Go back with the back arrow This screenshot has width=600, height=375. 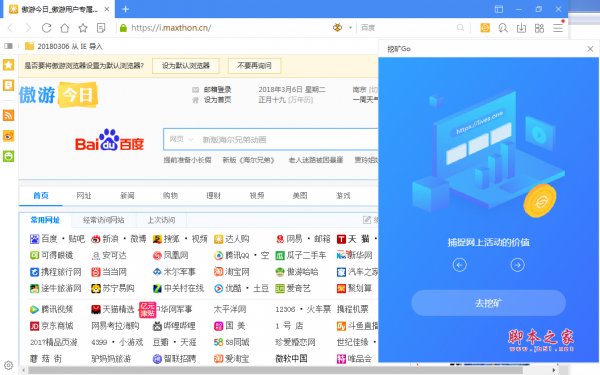tap(10, 28)
